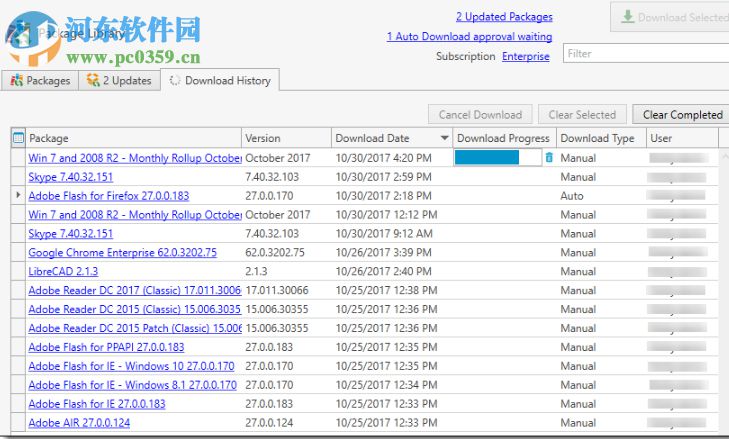Open Adobe Reader DC 2017 (Classic) link

coord(134,290)
